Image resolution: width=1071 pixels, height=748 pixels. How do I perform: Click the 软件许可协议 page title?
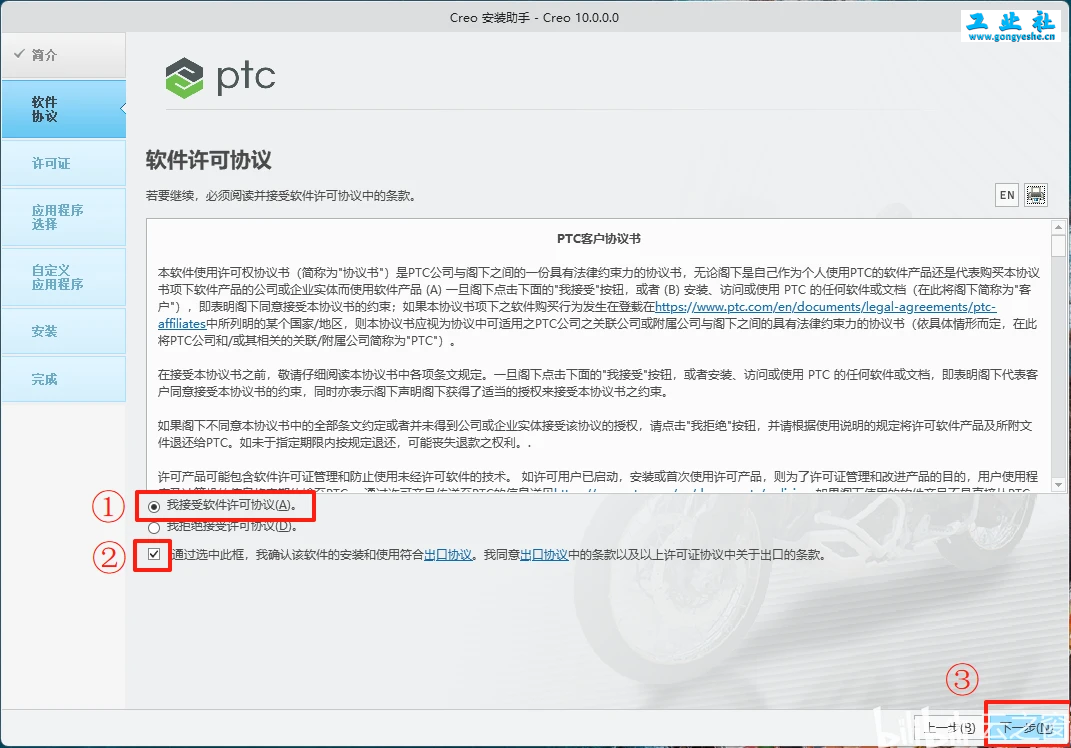pyautogui.click(x=208, y=160)
